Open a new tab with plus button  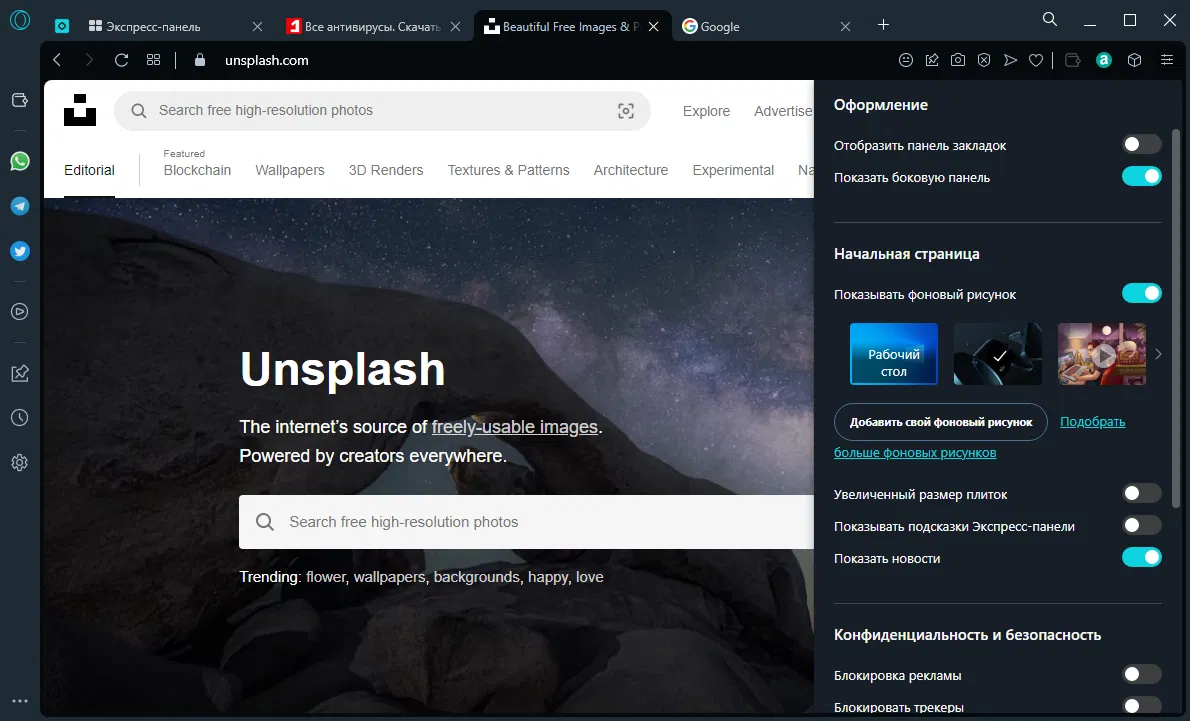tap(883, 25)
